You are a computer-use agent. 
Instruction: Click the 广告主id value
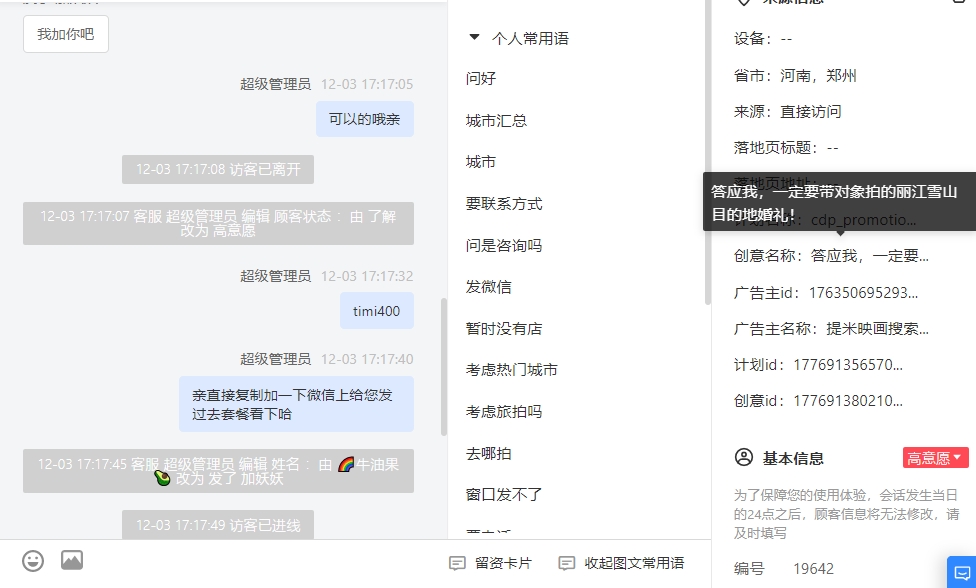[x=863, y=292]
